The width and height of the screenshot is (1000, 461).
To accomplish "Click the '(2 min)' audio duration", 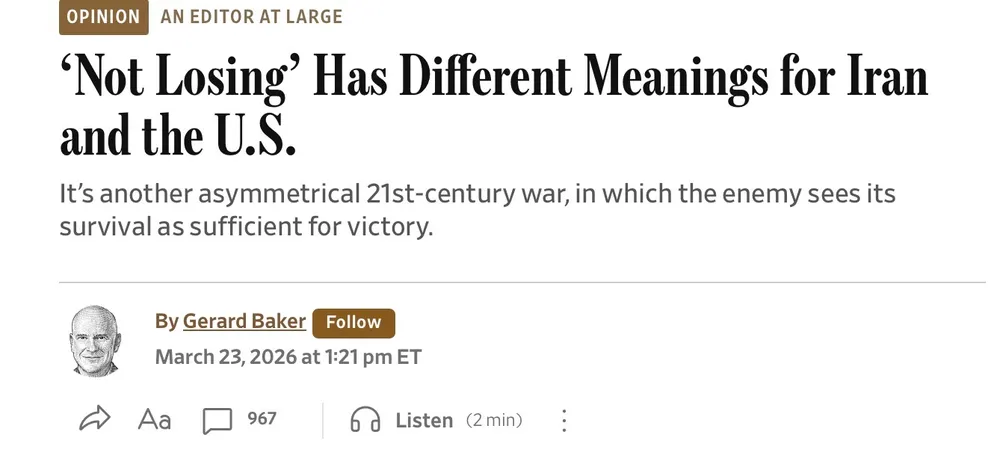I will point(494,420).
